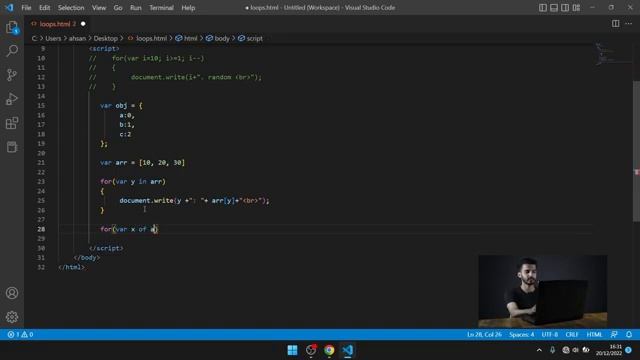
Task: Open the Manage gear icon
Action: 12,317
